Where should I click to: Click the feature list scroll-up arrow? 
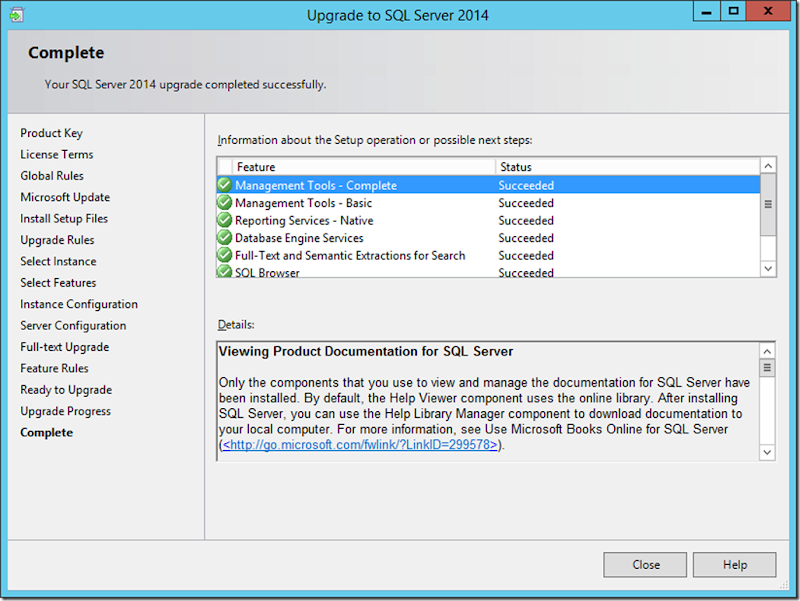[x=768, y=166]
